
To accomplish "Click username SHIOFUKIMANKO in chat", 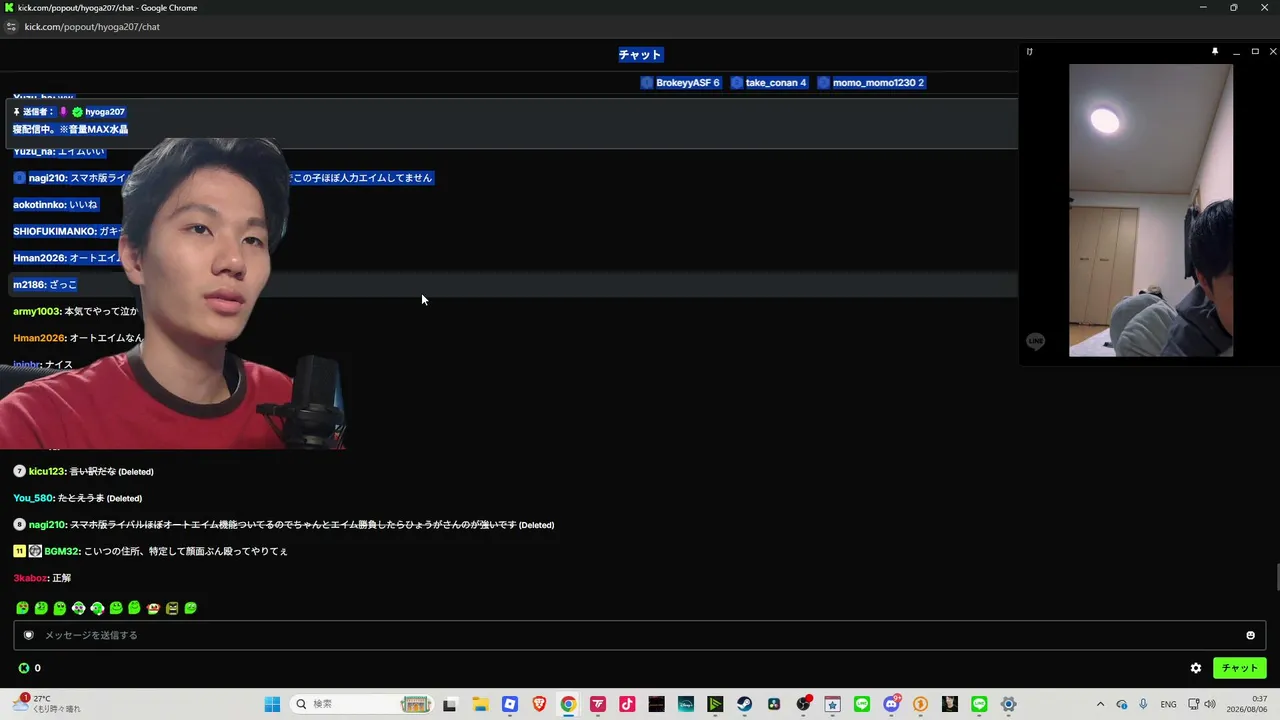I will coord(54,232).
